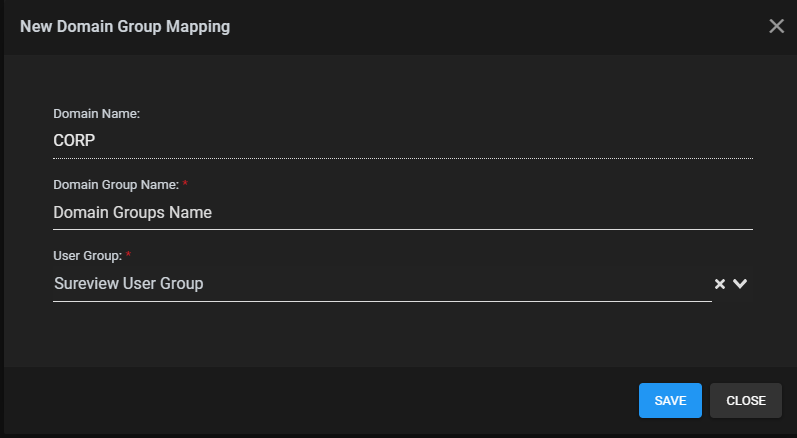Screen dimensions: 797x438
Task: Clear the selected Sureview User Group value
Action: pyautogui.click(x=719, y=284)
